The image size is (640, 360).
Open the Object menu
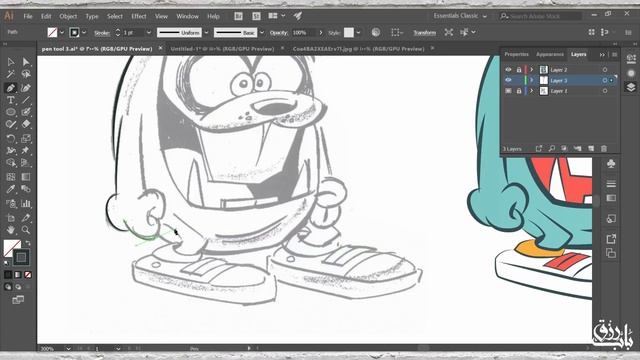pos(68,16)
